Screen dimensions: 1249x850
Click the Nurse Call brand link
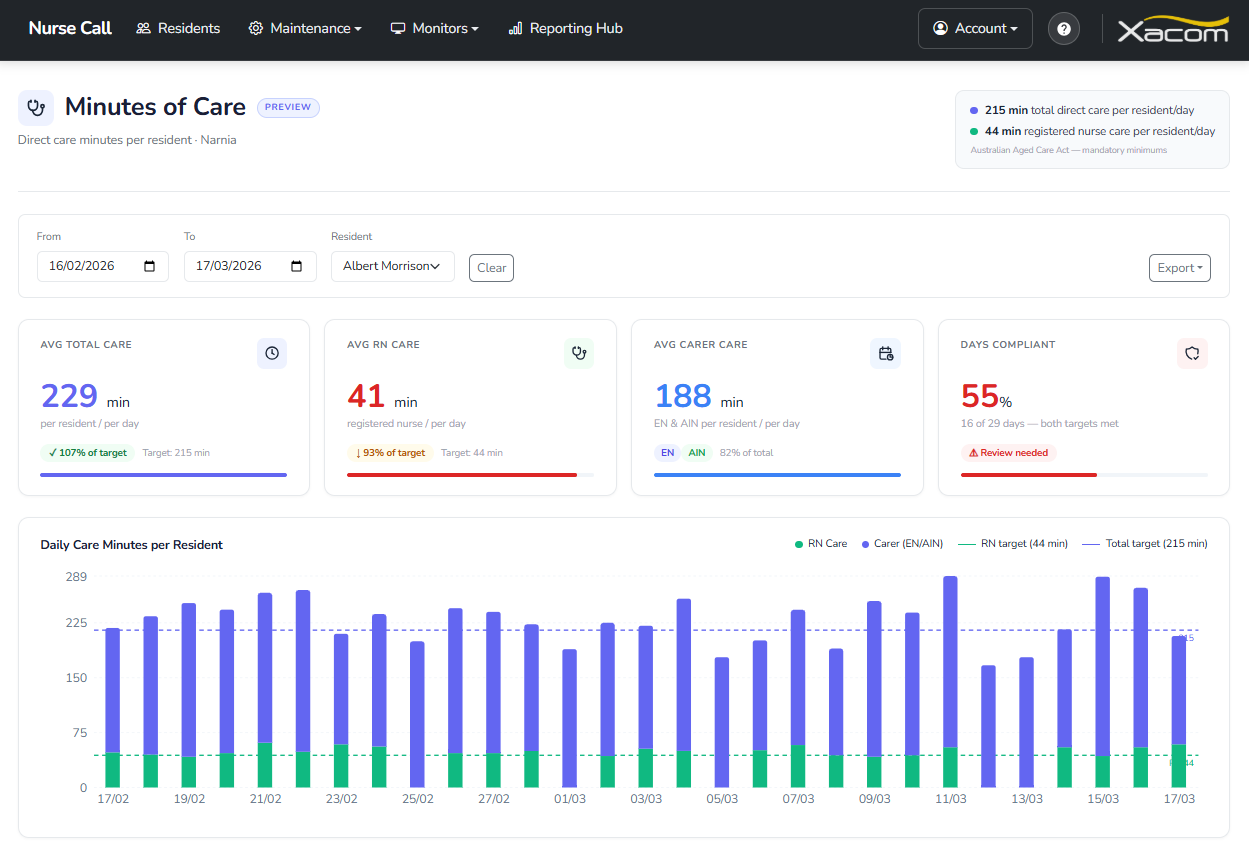pyautogui.click(x=70, y=29)
